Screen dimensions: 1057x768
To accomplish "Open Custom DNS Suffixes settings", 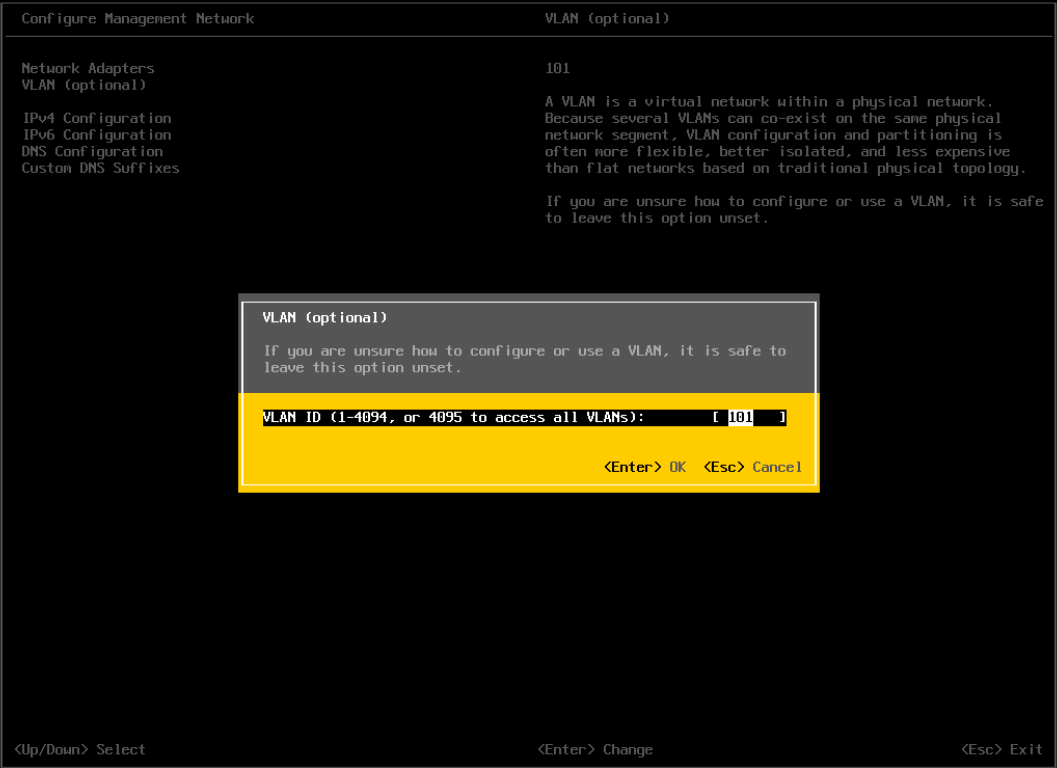I will [x=100, y=168].
